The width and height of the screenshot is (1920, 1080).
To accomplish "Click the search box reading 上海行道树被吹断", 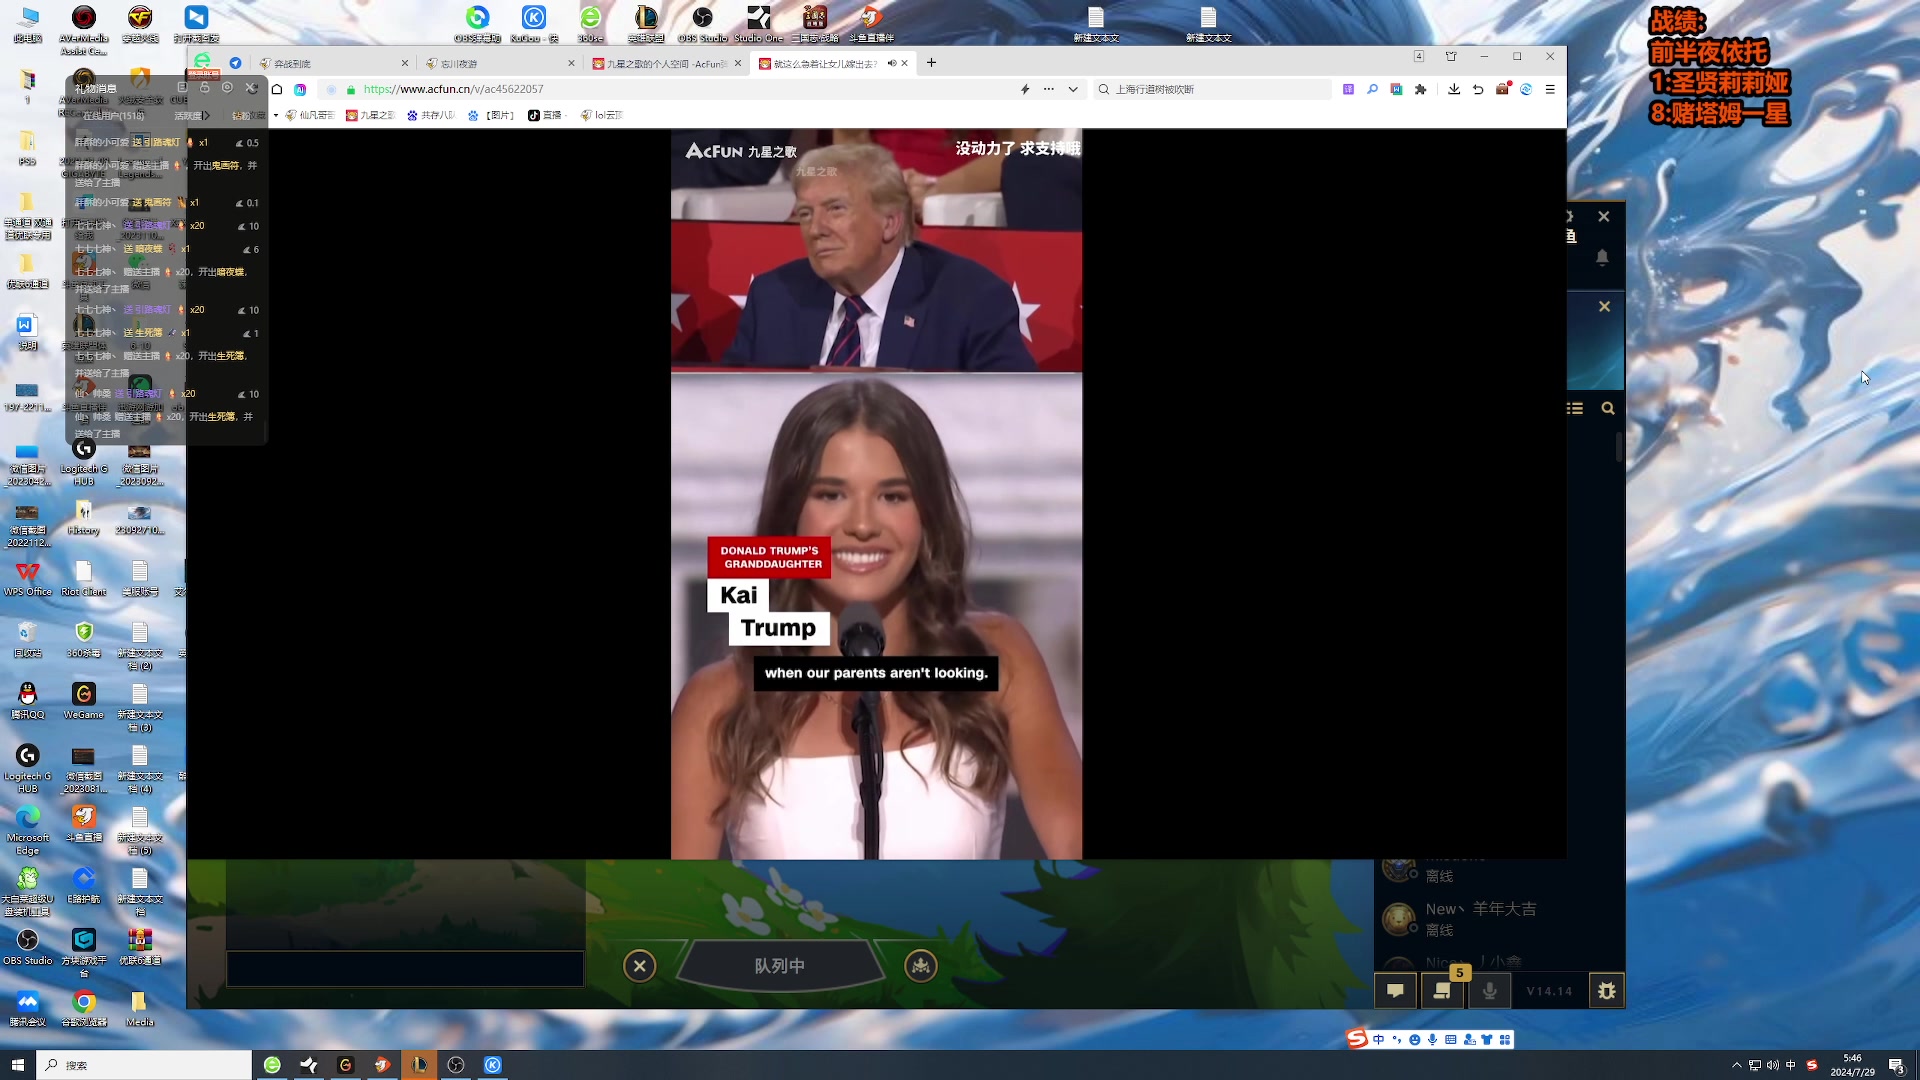I will 1215,89.
